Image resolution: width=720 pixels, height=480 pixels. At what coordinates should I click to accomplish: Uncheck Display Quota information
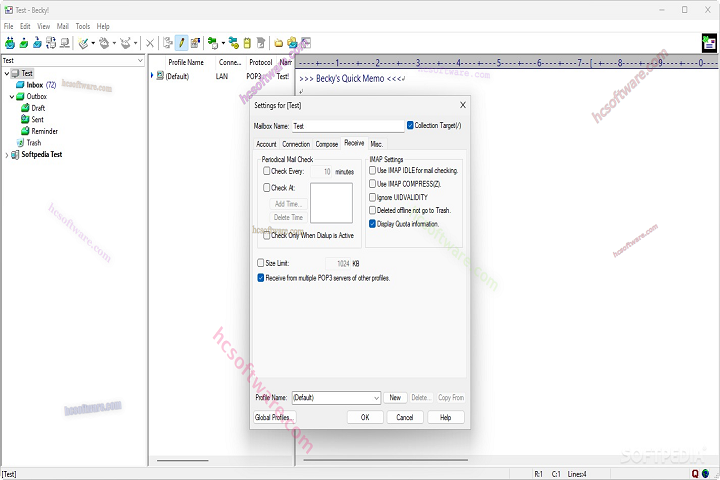(x=372, y=224)
